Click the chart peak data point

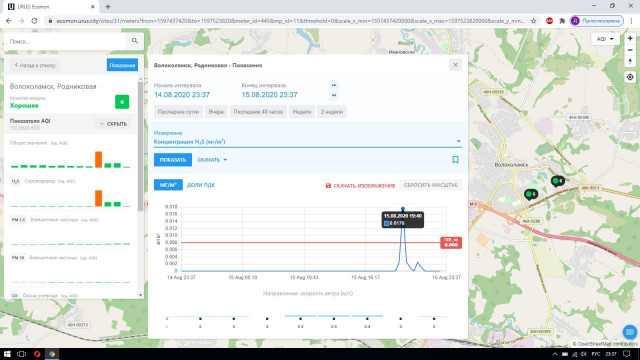pyautogui.click(x=403, y=209)
